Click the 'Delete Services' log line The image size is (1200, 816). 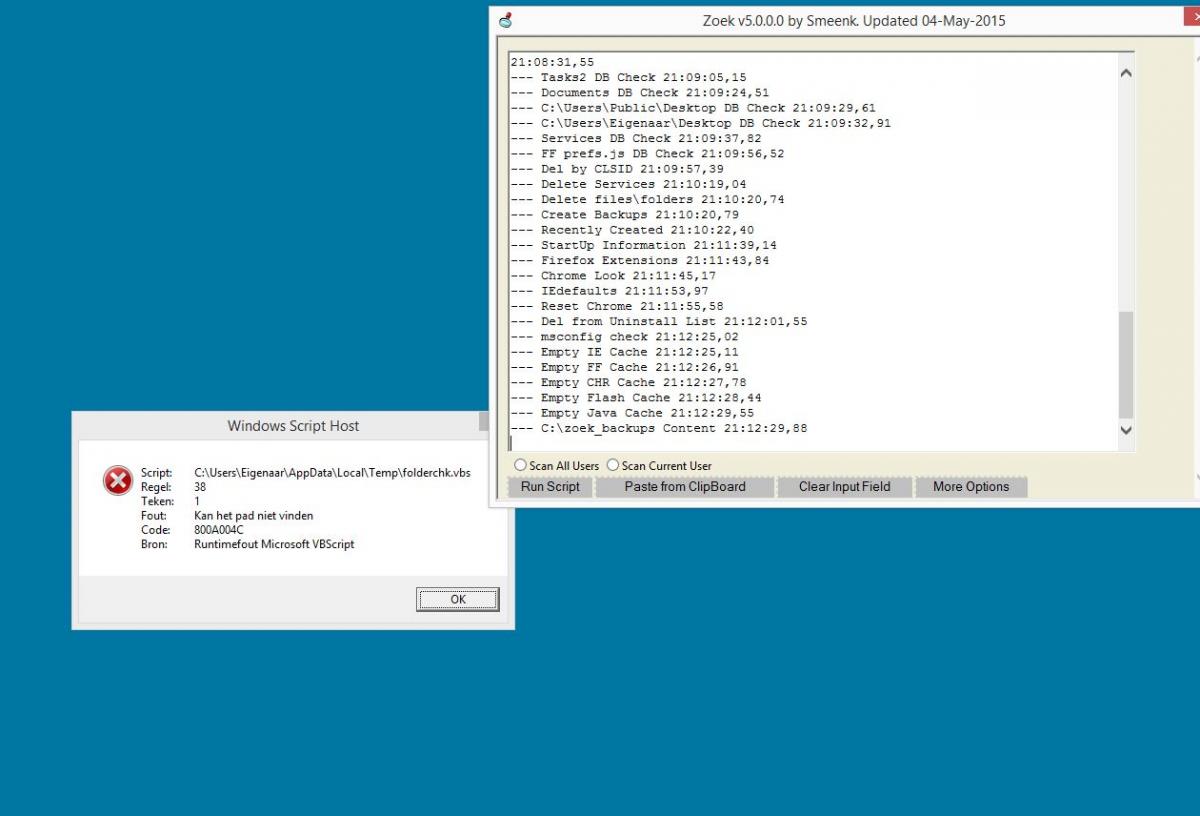point(628,184)
